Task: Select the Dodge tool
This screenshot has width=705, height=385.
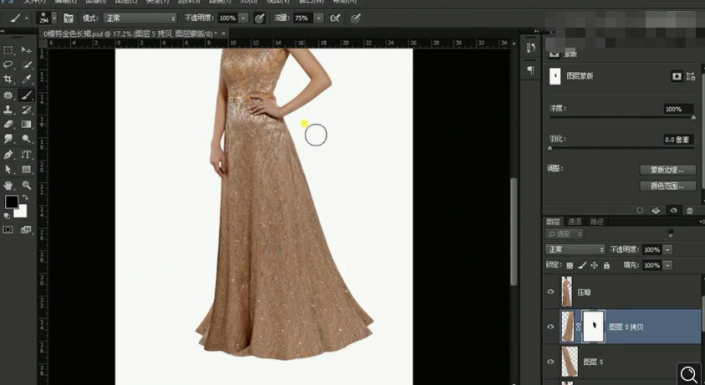Action: (x=27, y=139)
